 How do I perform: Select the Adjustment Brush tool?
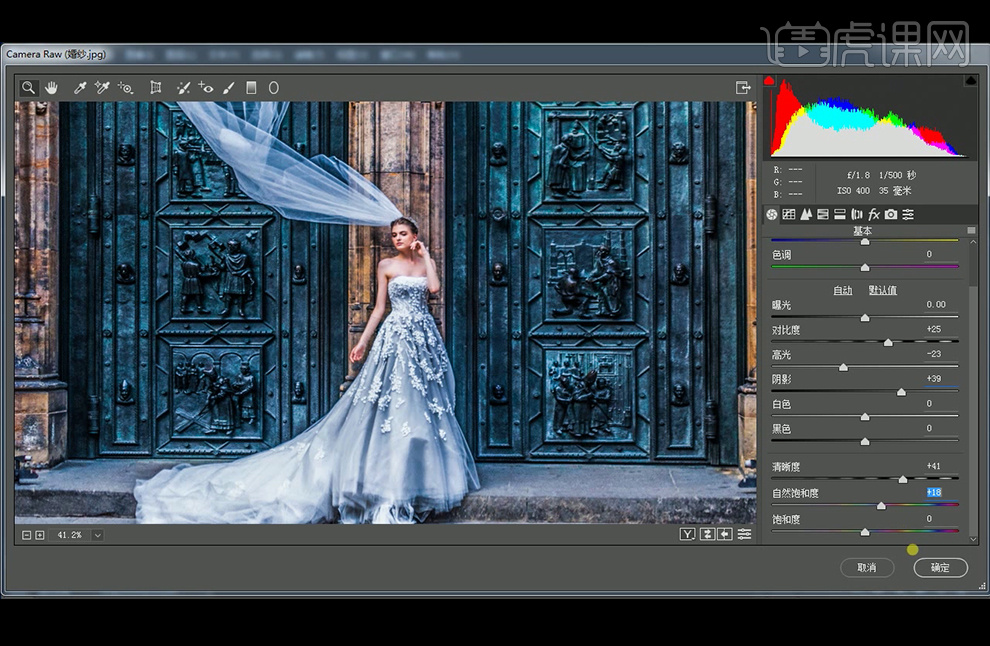[229, 88]
